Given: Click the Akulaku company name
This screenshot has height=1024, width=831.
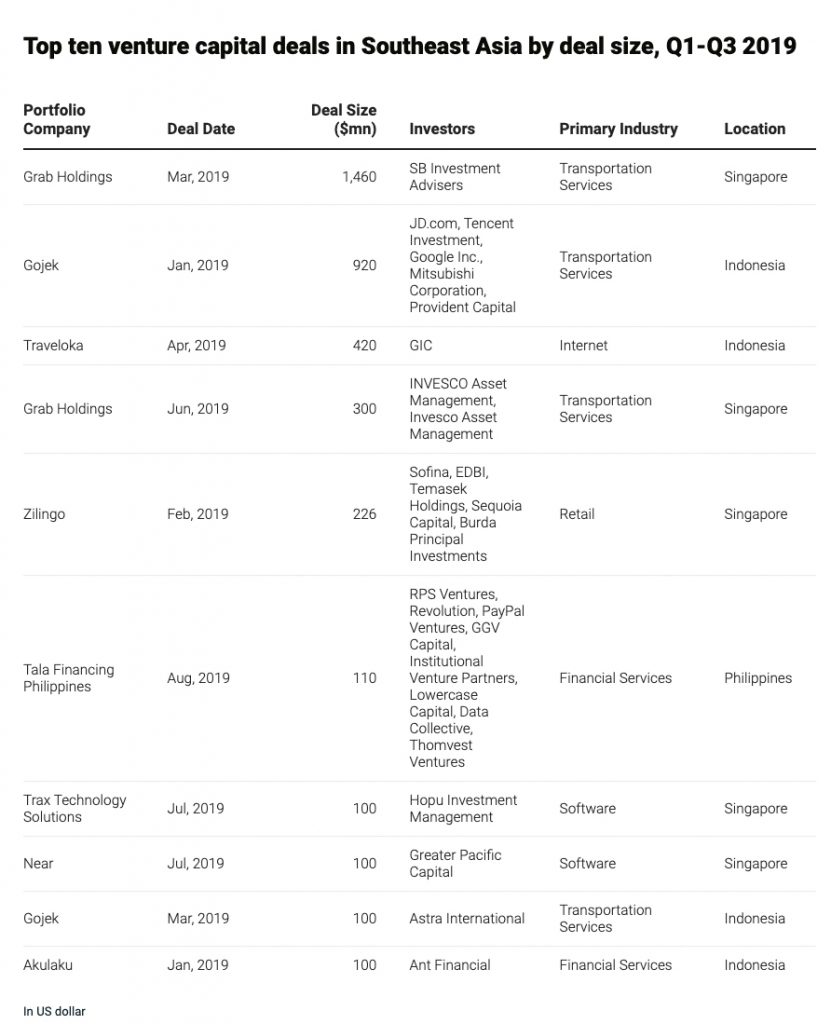Looking at the screenshot, I should click(x=48, y=965).
